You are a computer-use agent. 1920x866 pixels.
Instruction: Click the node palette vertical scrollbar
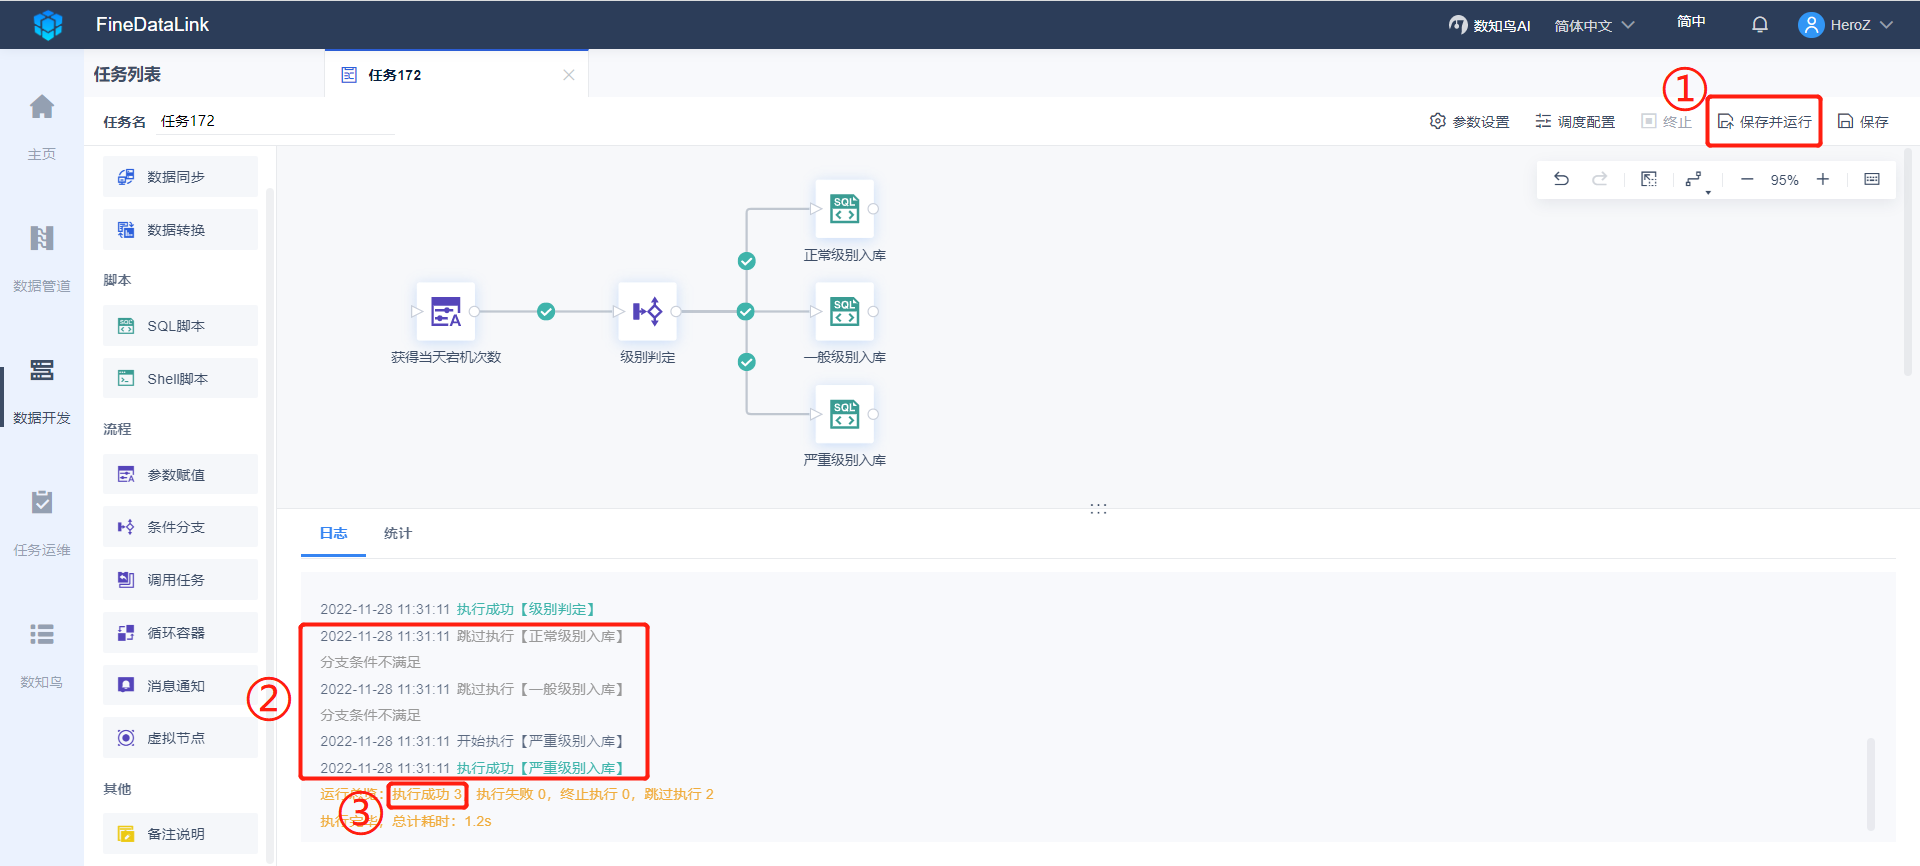[270, 524]
